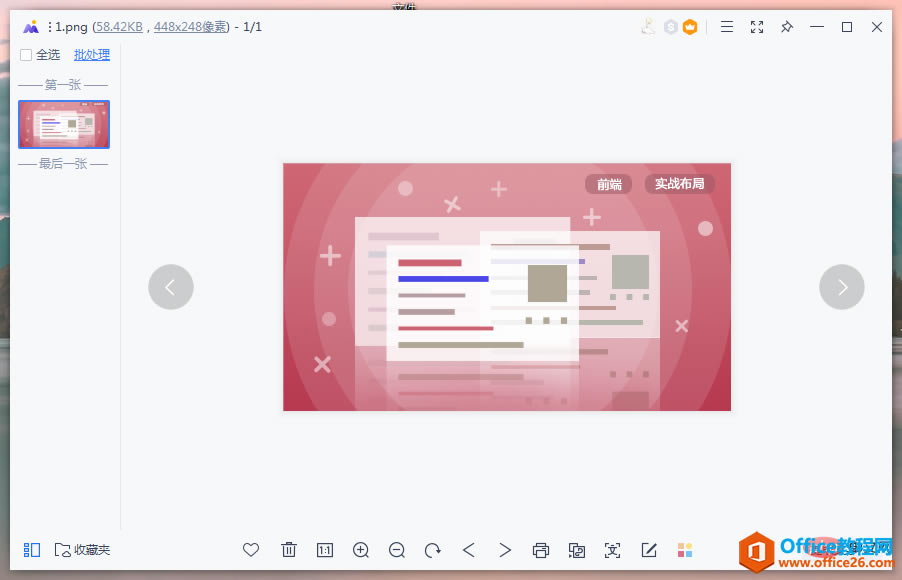Print the current image
Image resolution: width=902 pixels, height=580 pixels.
click(x=541, y=550)
